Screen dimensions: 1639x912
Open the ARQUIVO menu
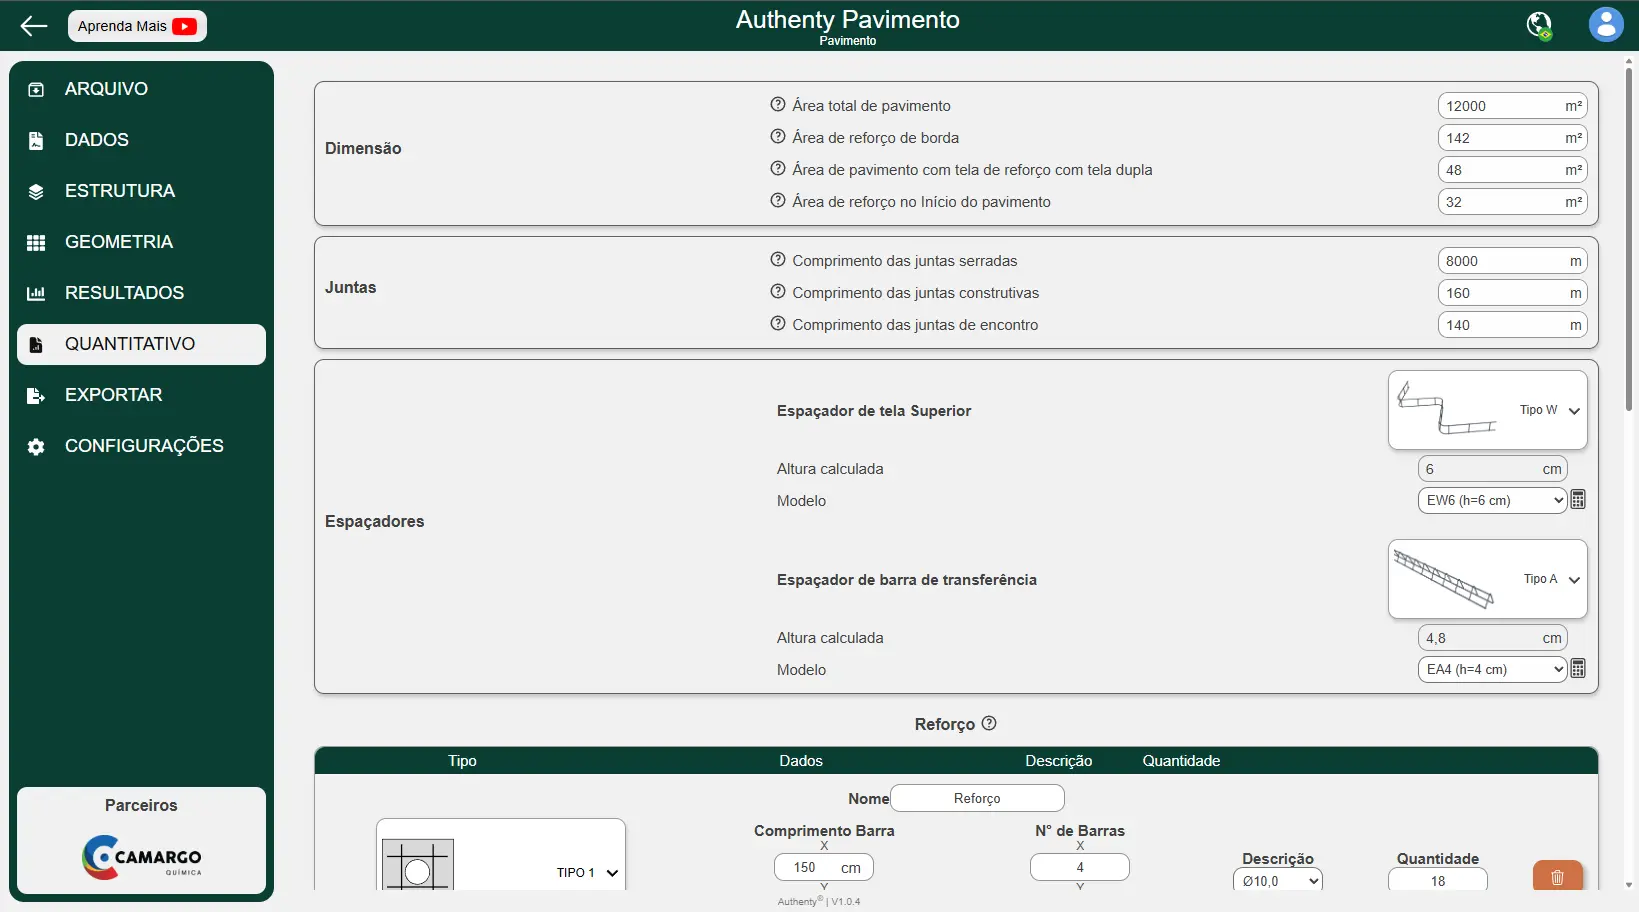(141, 89)
